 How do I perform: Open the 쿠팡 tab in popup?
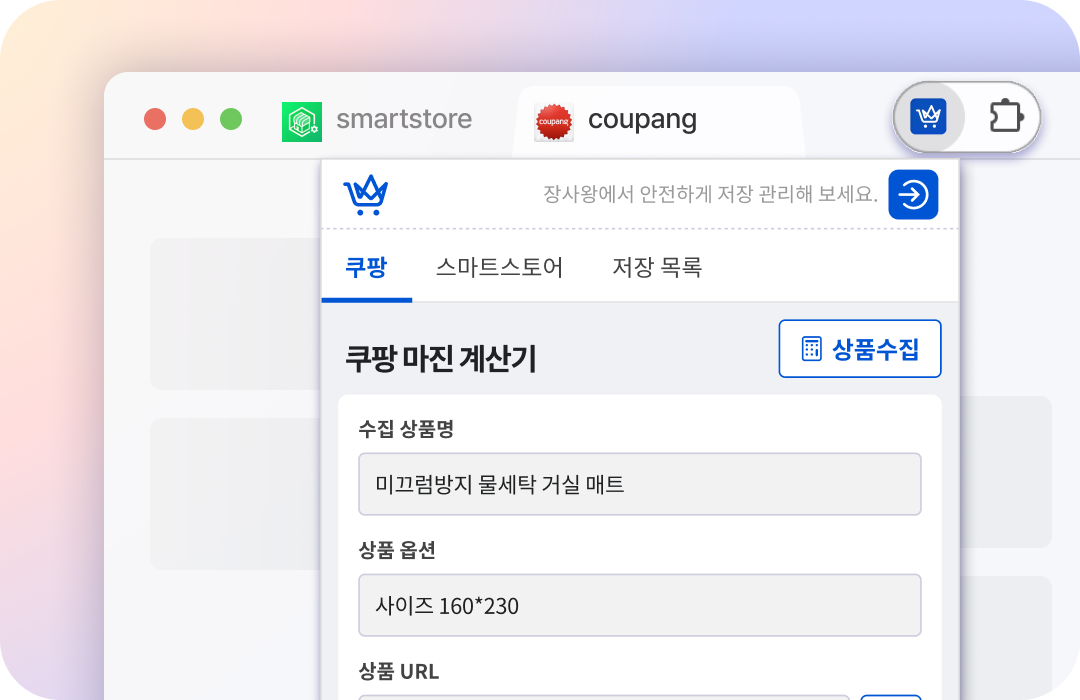(x=366, y=267)
